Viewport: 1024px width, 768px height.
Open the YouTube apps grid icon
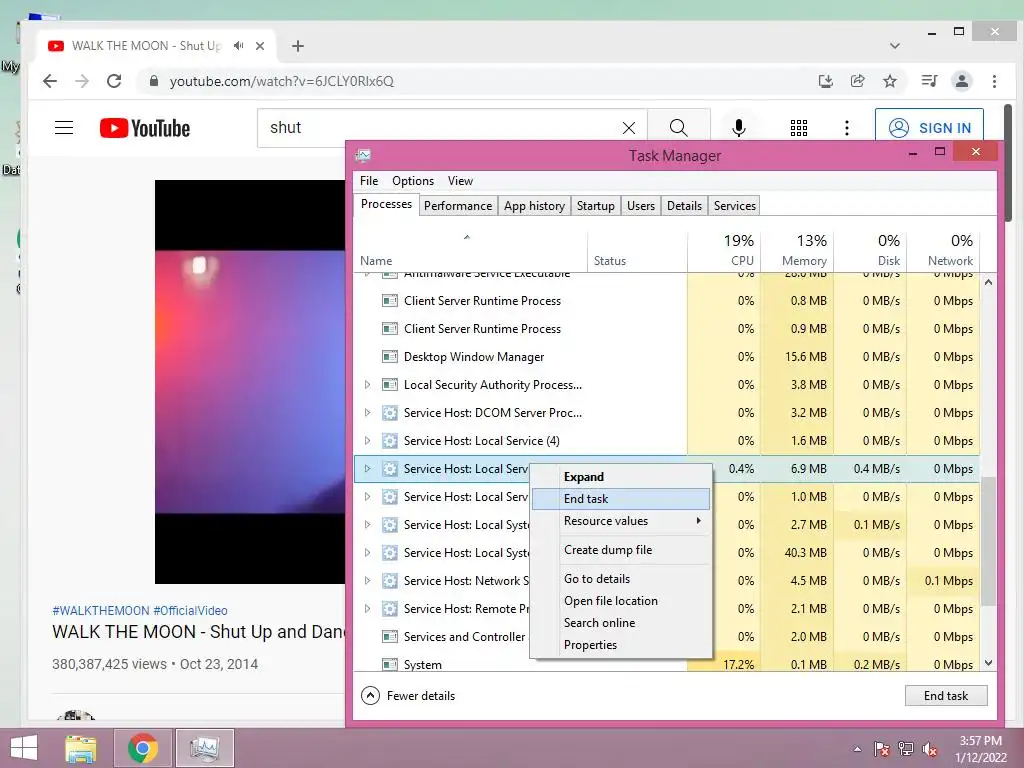click(799, 128)
